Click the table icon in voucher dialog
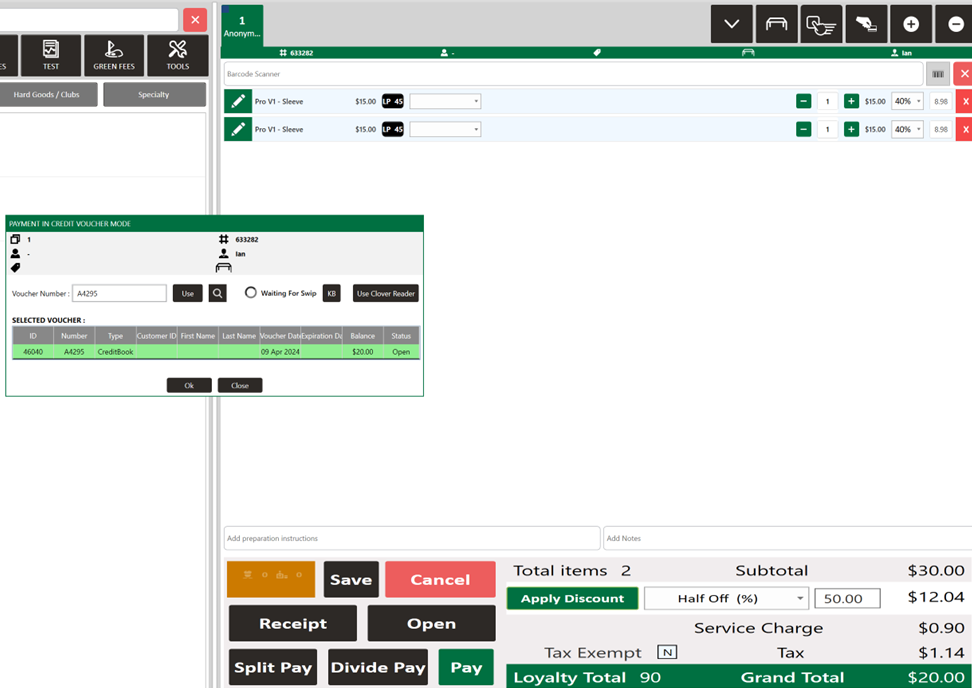 pos(224,268)
